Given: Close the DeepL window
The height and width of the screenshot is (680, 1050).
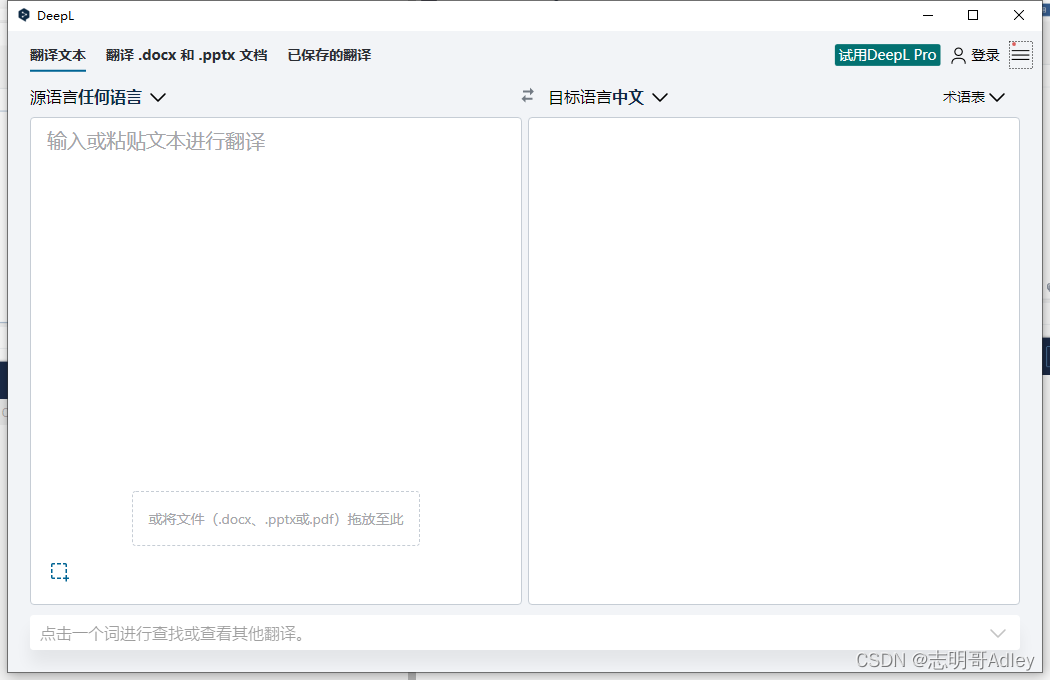Looking at the screenshot, I should click(x=1019, y=15).
